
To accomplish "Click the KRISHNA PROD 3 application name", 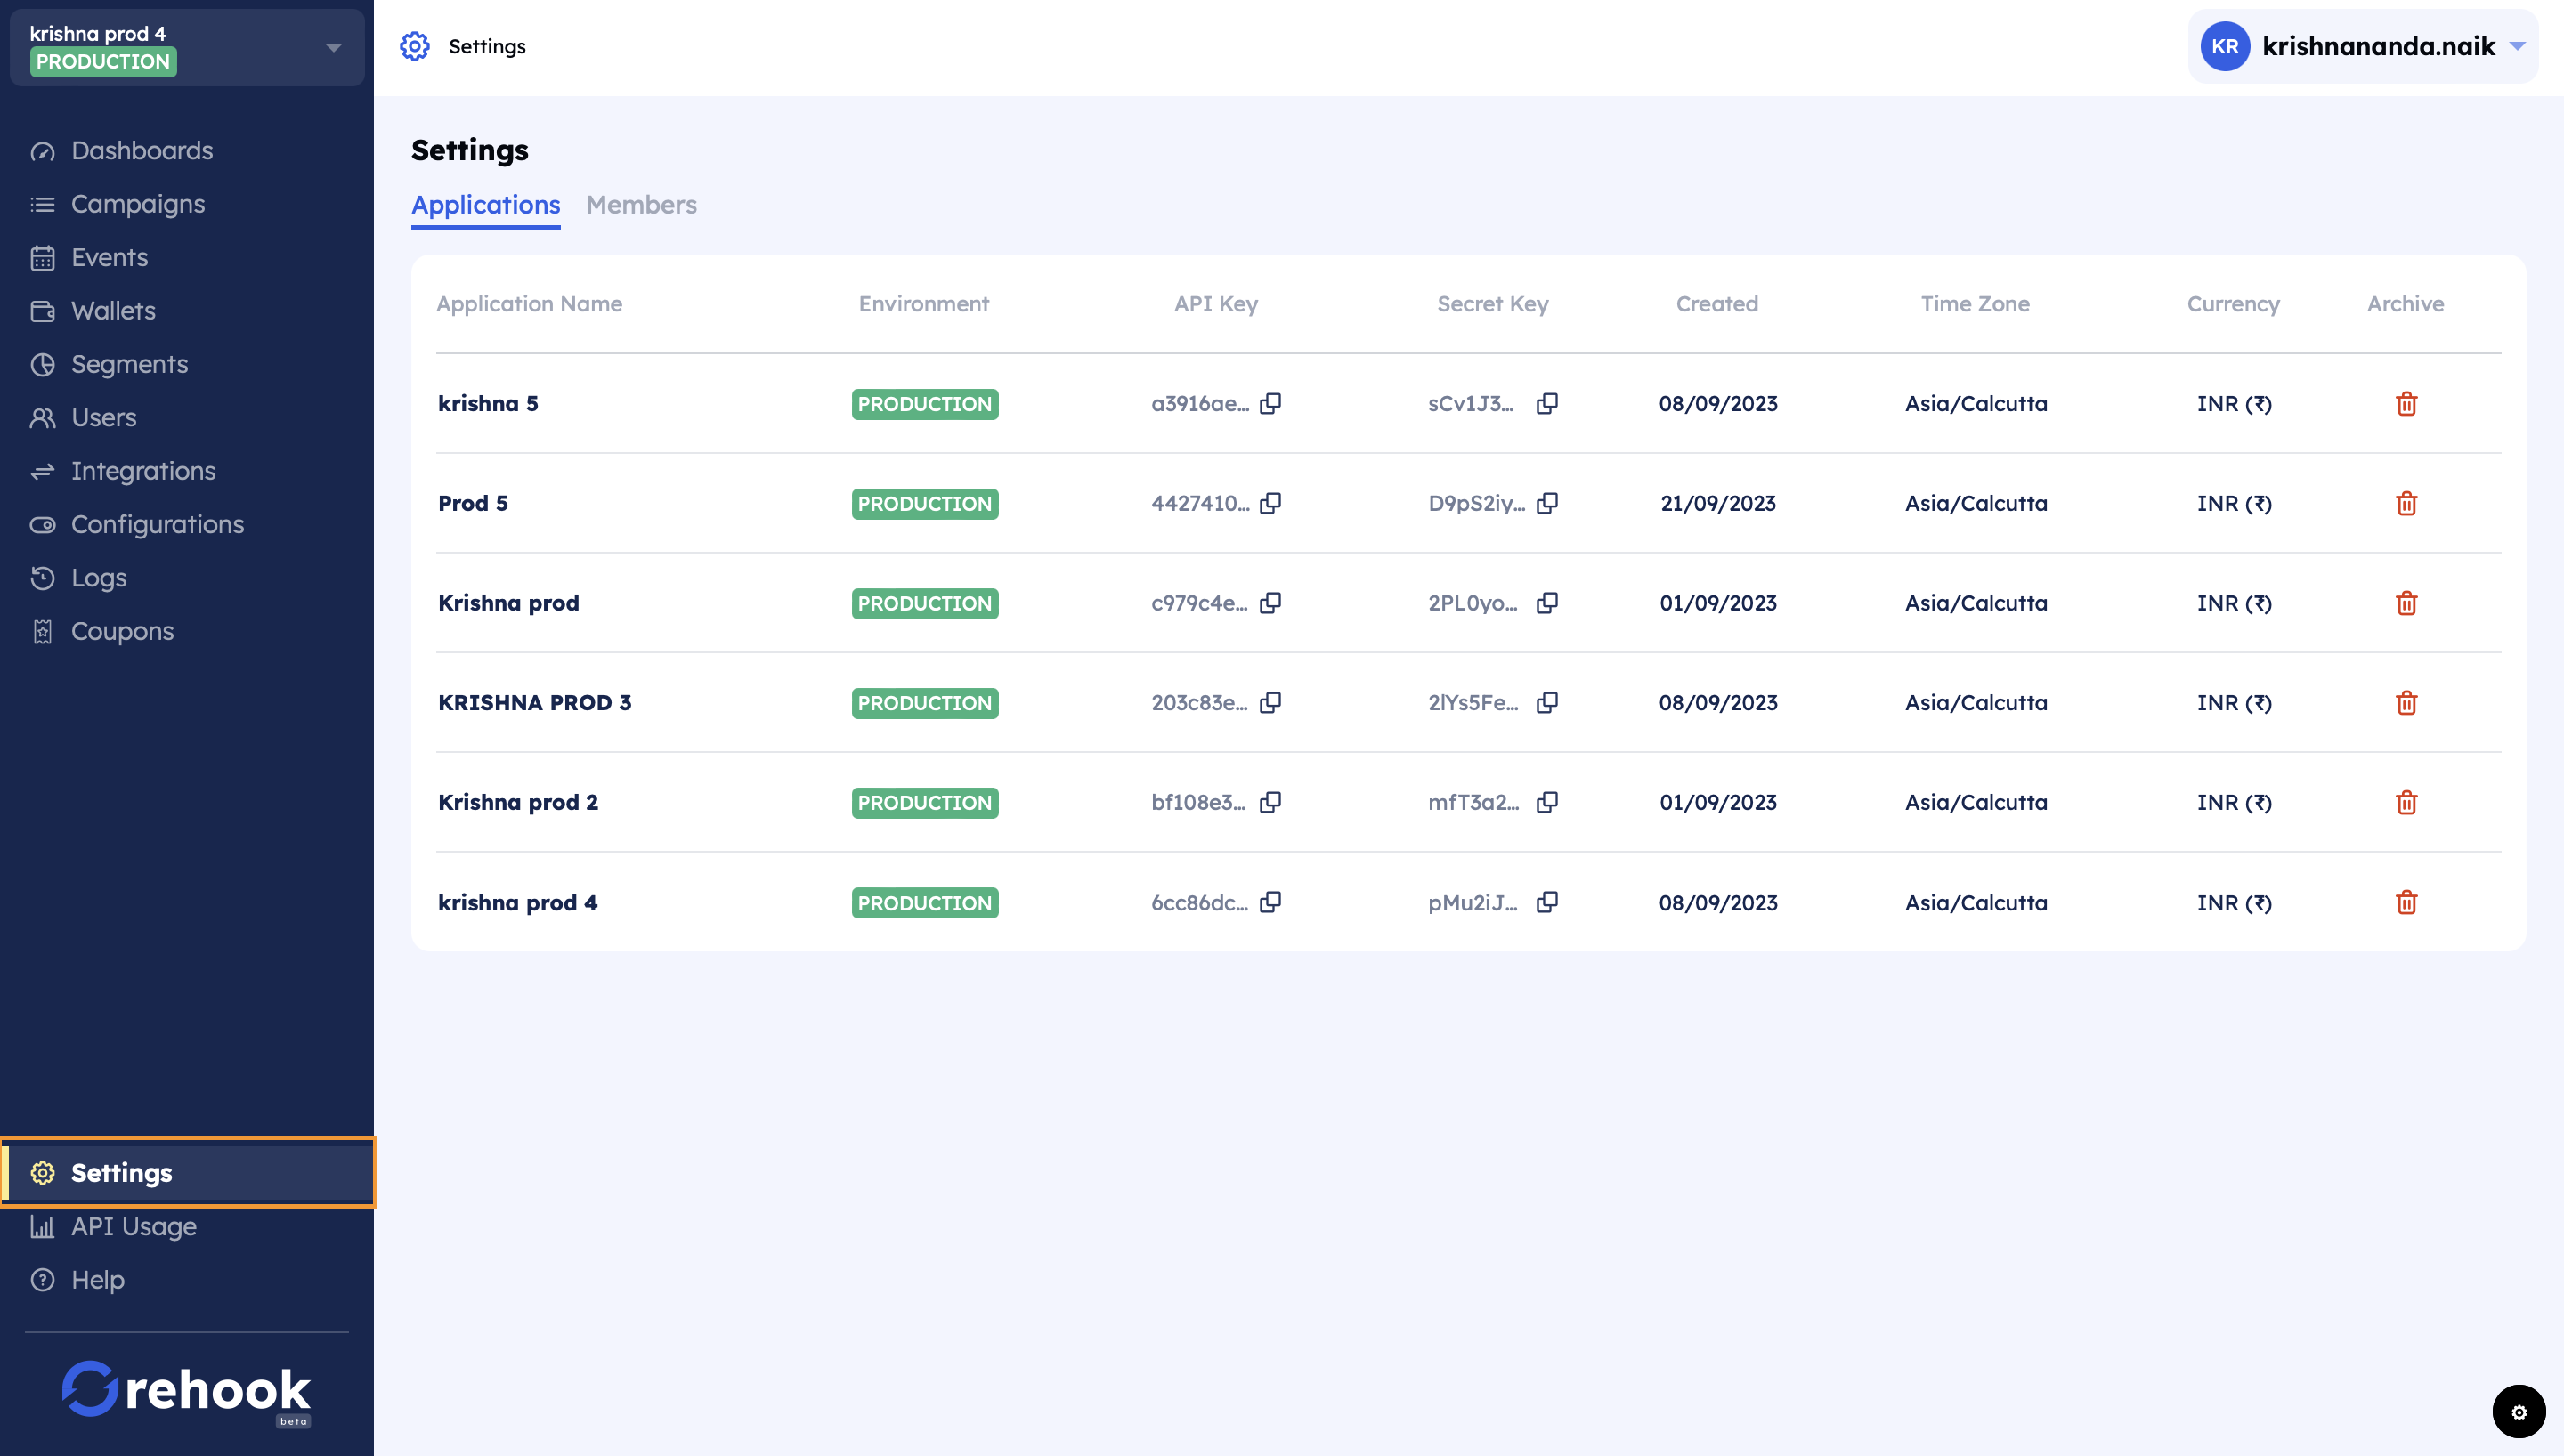I will [535, 702].
